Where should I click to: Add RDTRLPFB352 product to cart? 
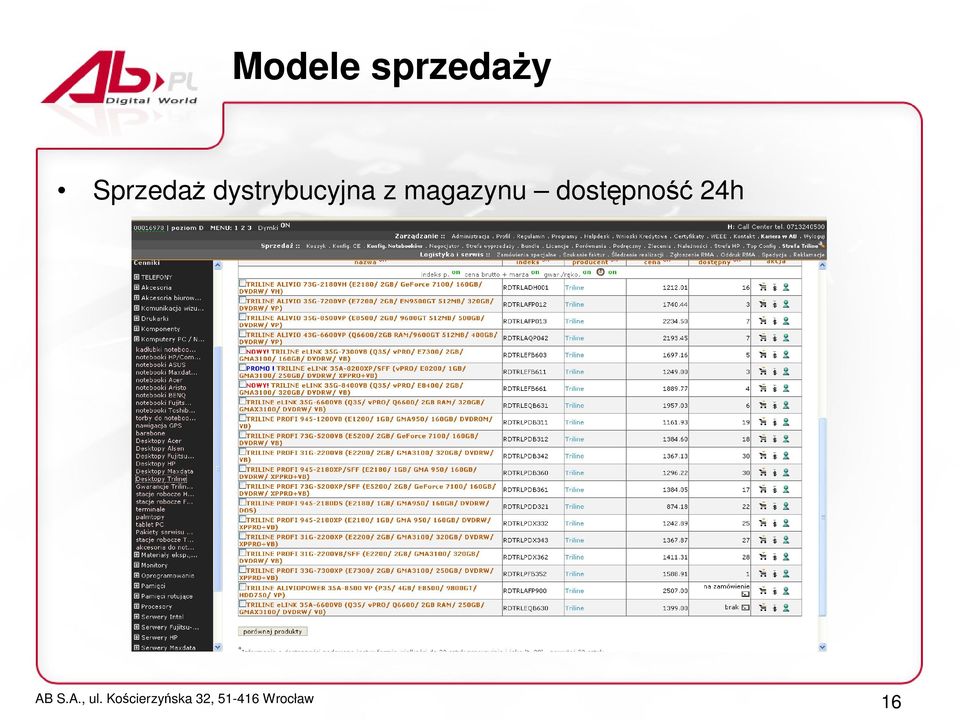tap(763, 574)
